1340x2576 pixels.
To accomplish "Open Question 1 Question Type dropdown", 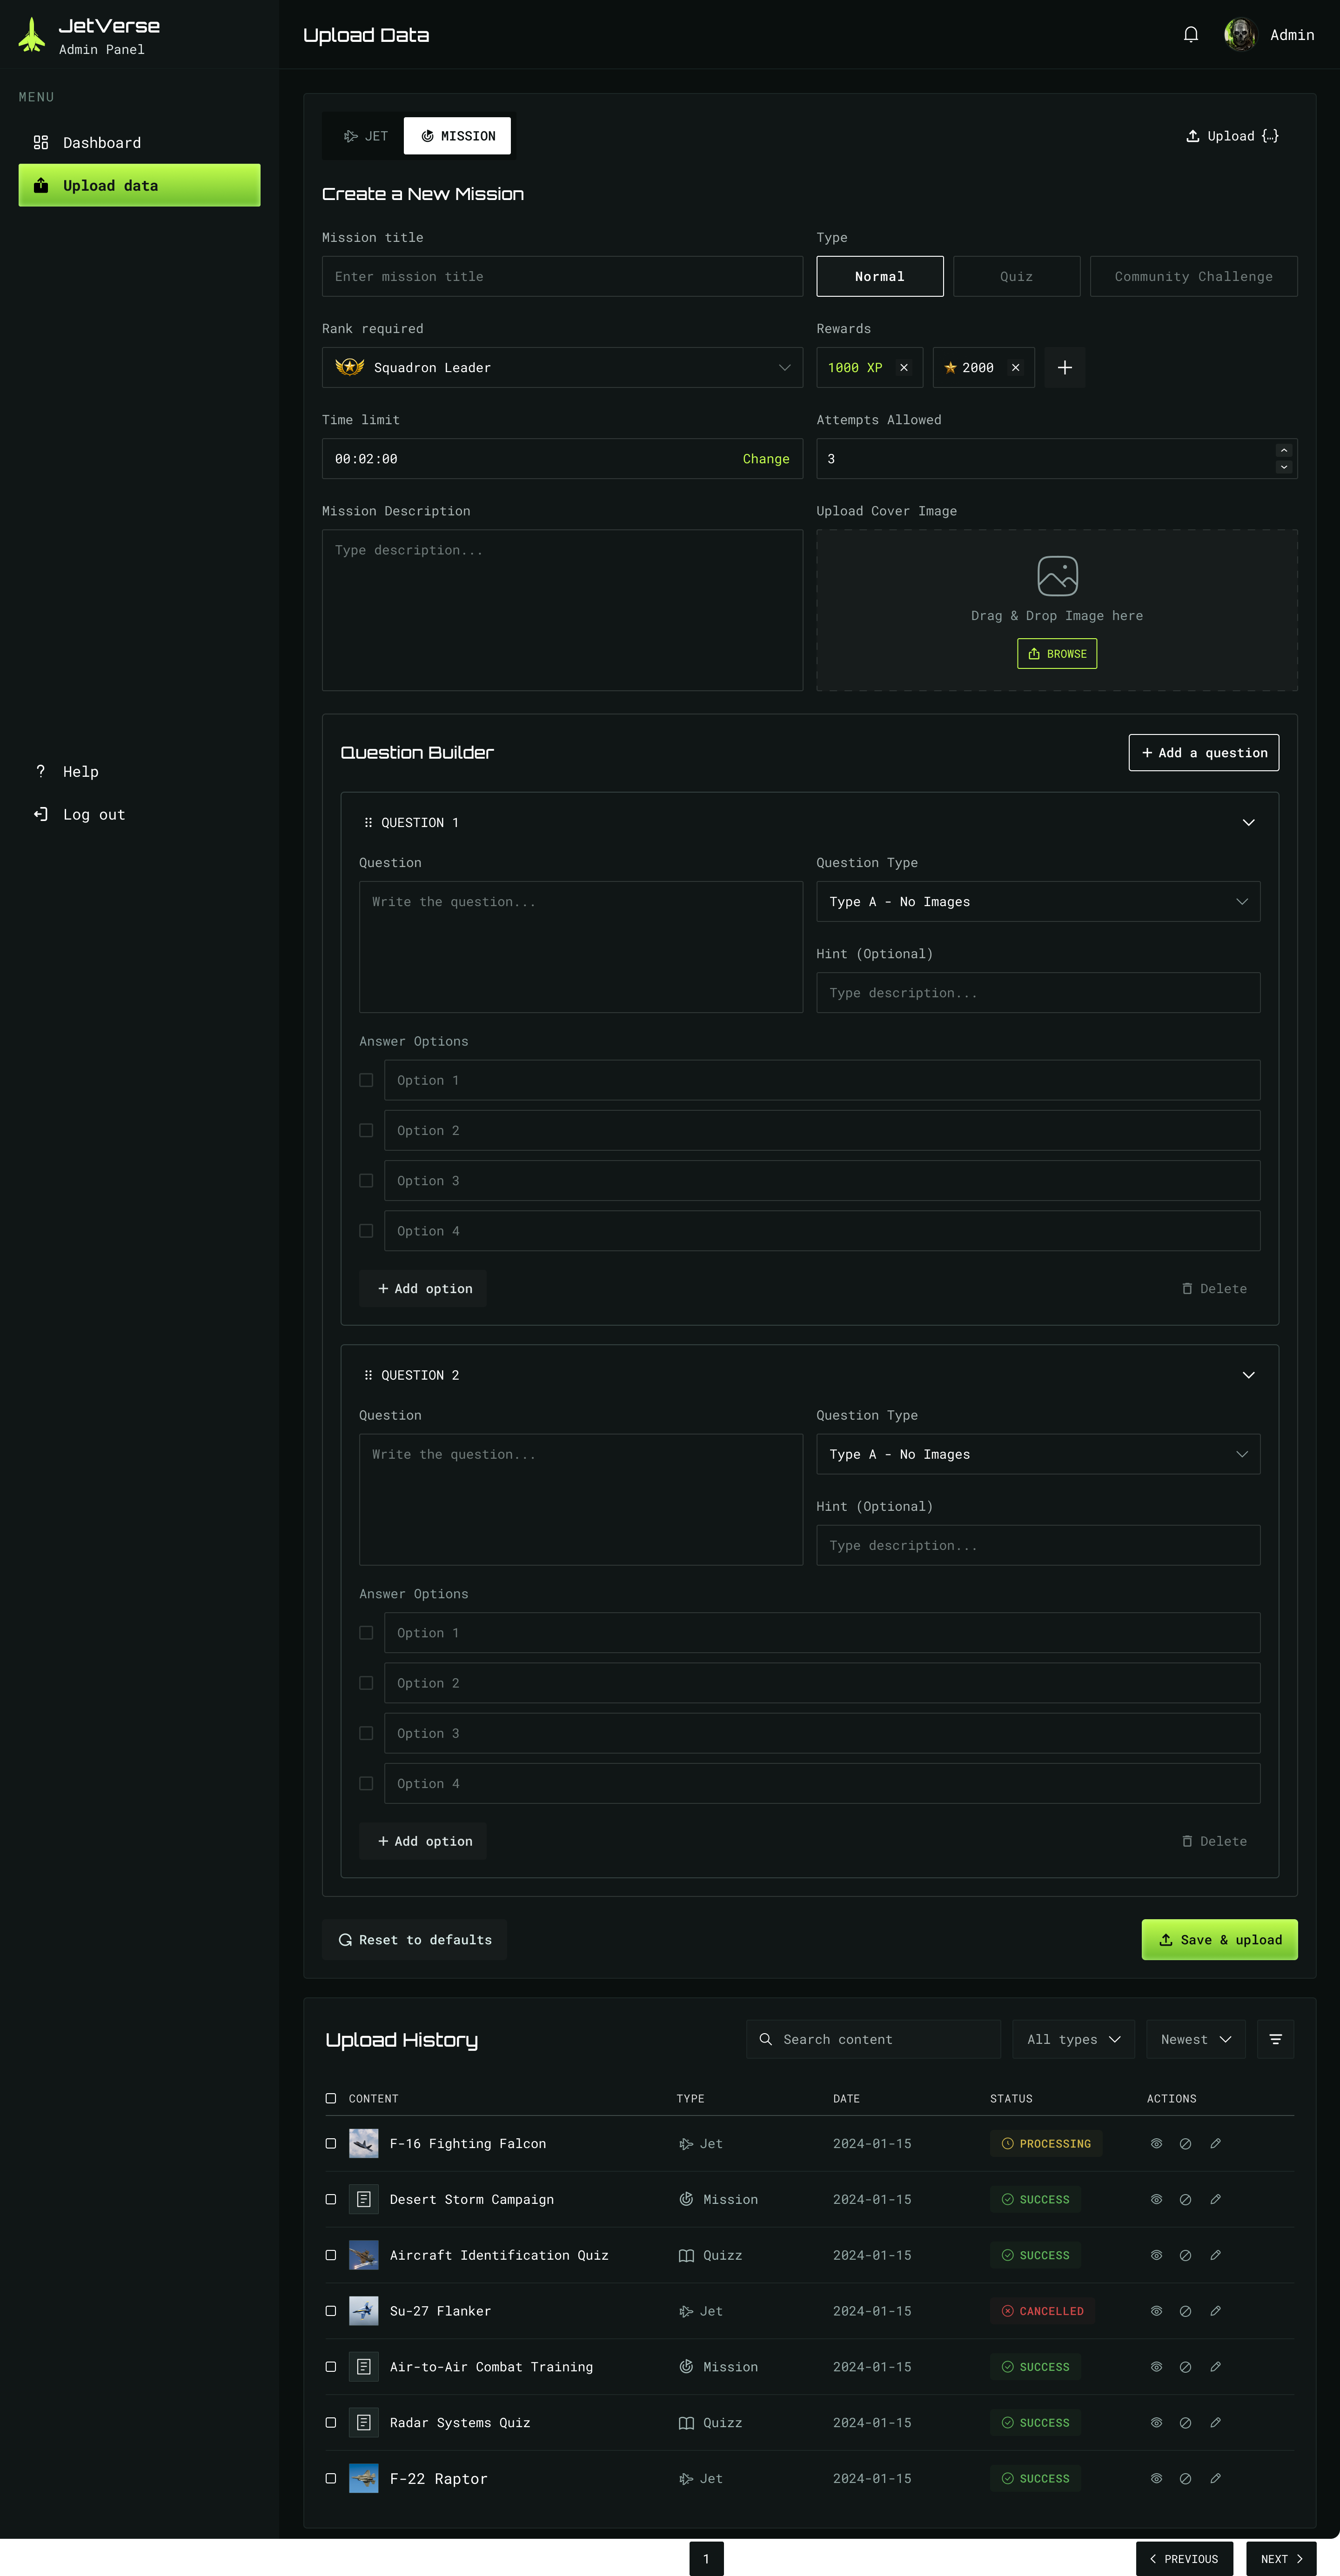I will coord(1038,902).
